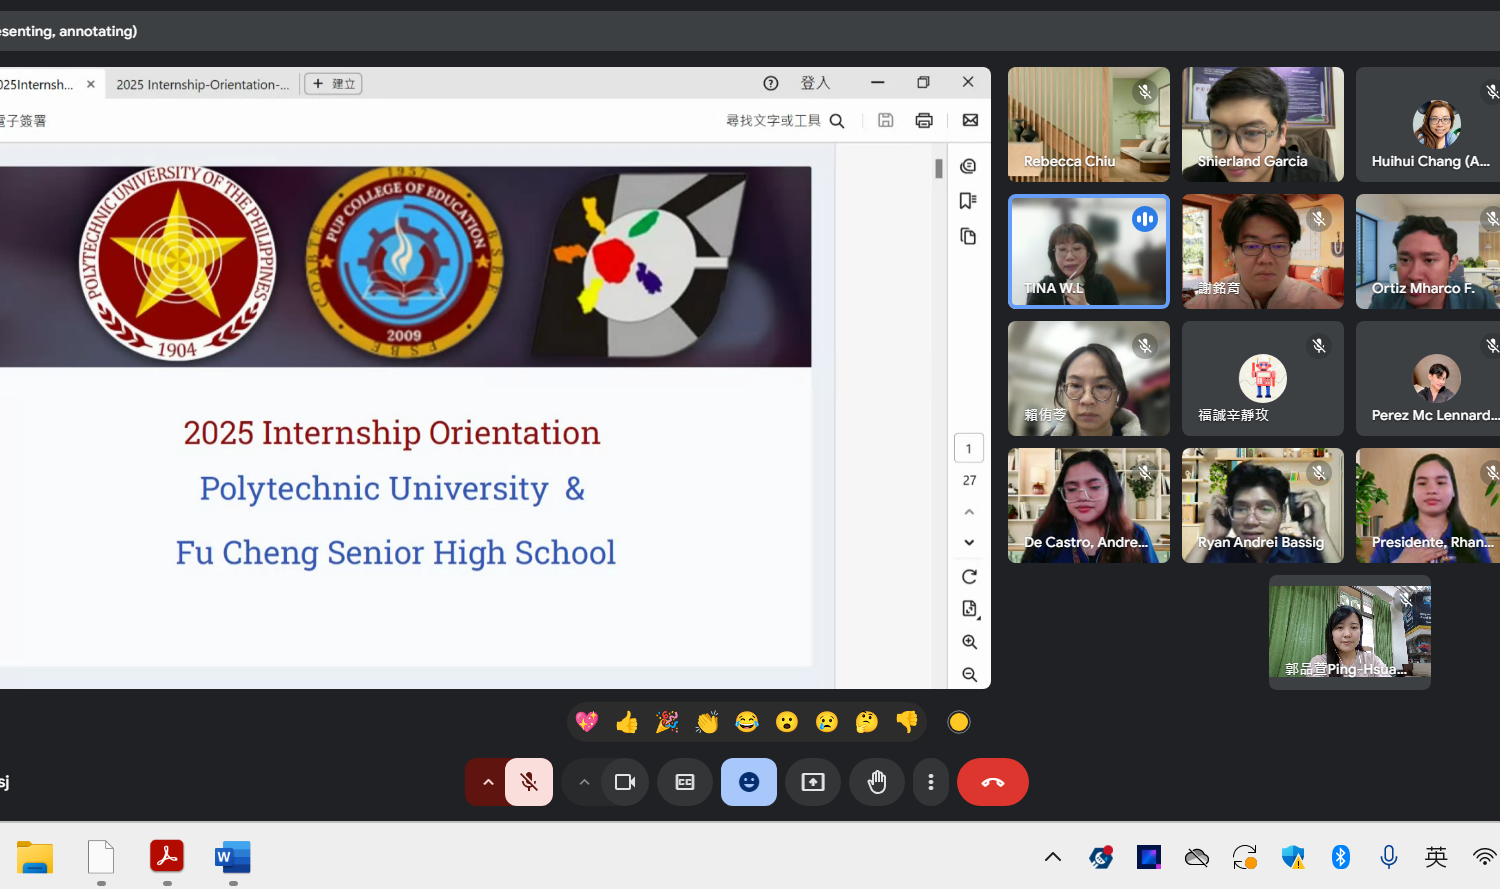Select the 025Internsh... tab
The image size is (1500, 889).
click(36, 84)
